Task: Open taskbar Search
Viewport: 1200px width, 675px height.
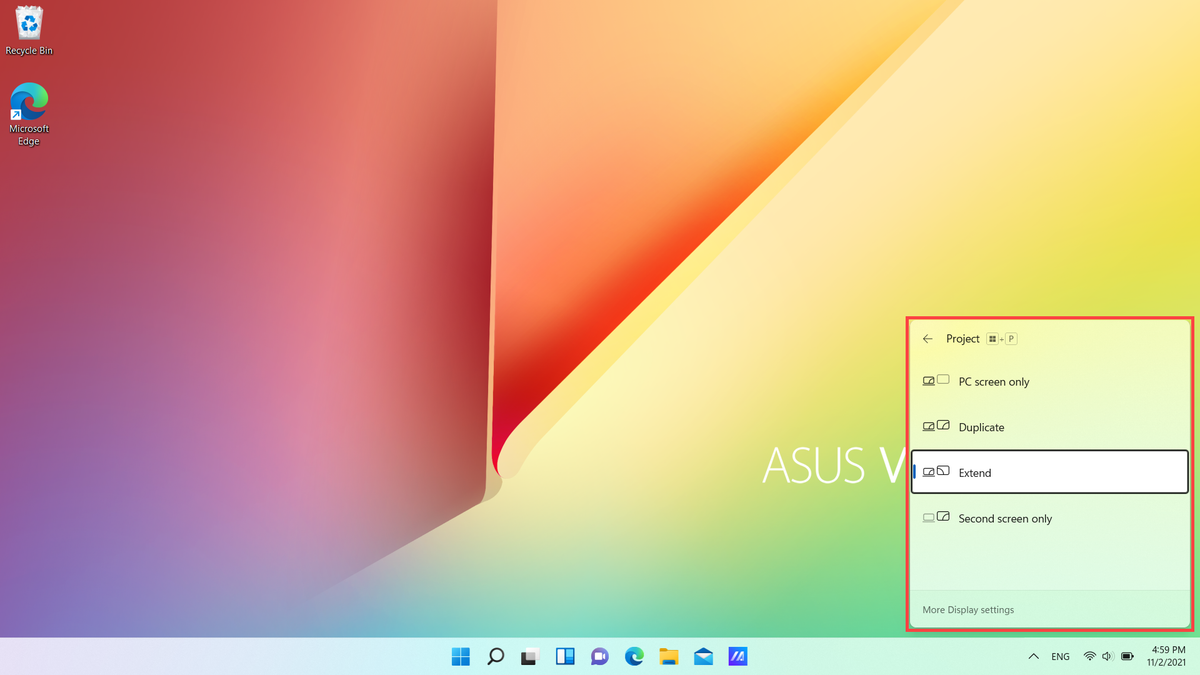Action: [495, 657]
